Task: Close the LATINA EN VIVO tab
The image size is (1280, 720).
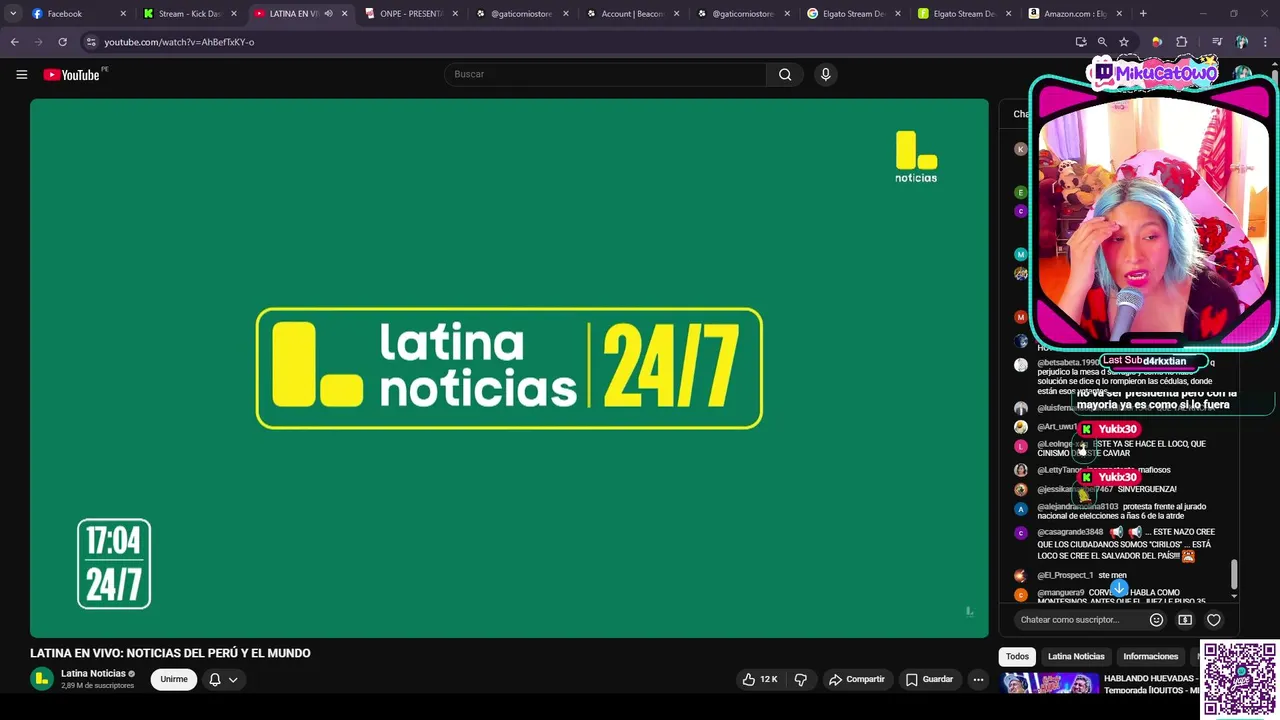Action: (x=345, y=14)
